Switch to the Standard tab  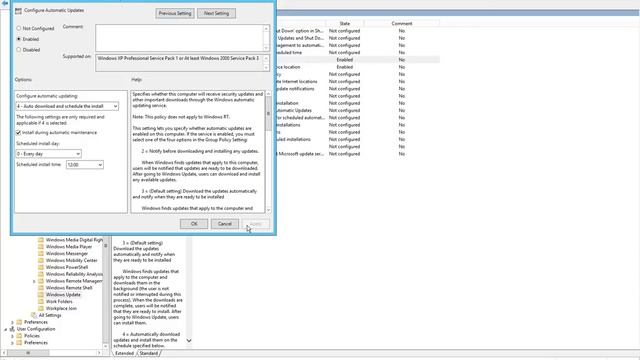tap(149, 353)
